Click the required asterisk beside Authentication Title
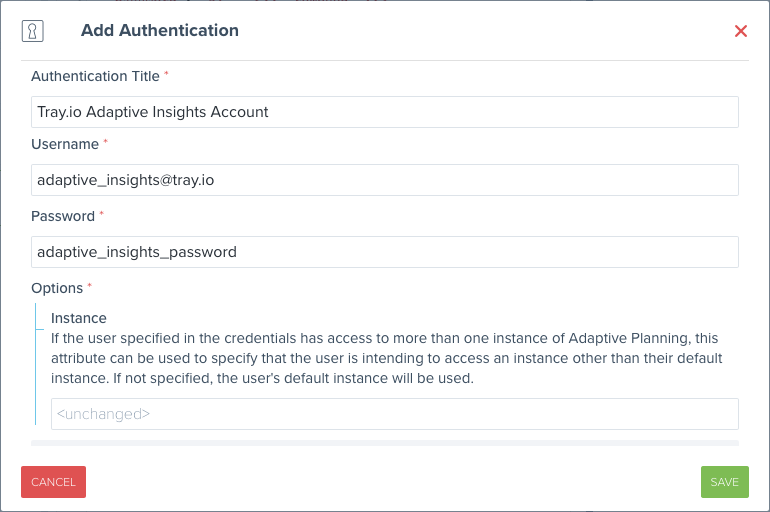Screen dimensions: 770x512 point(167,76)
